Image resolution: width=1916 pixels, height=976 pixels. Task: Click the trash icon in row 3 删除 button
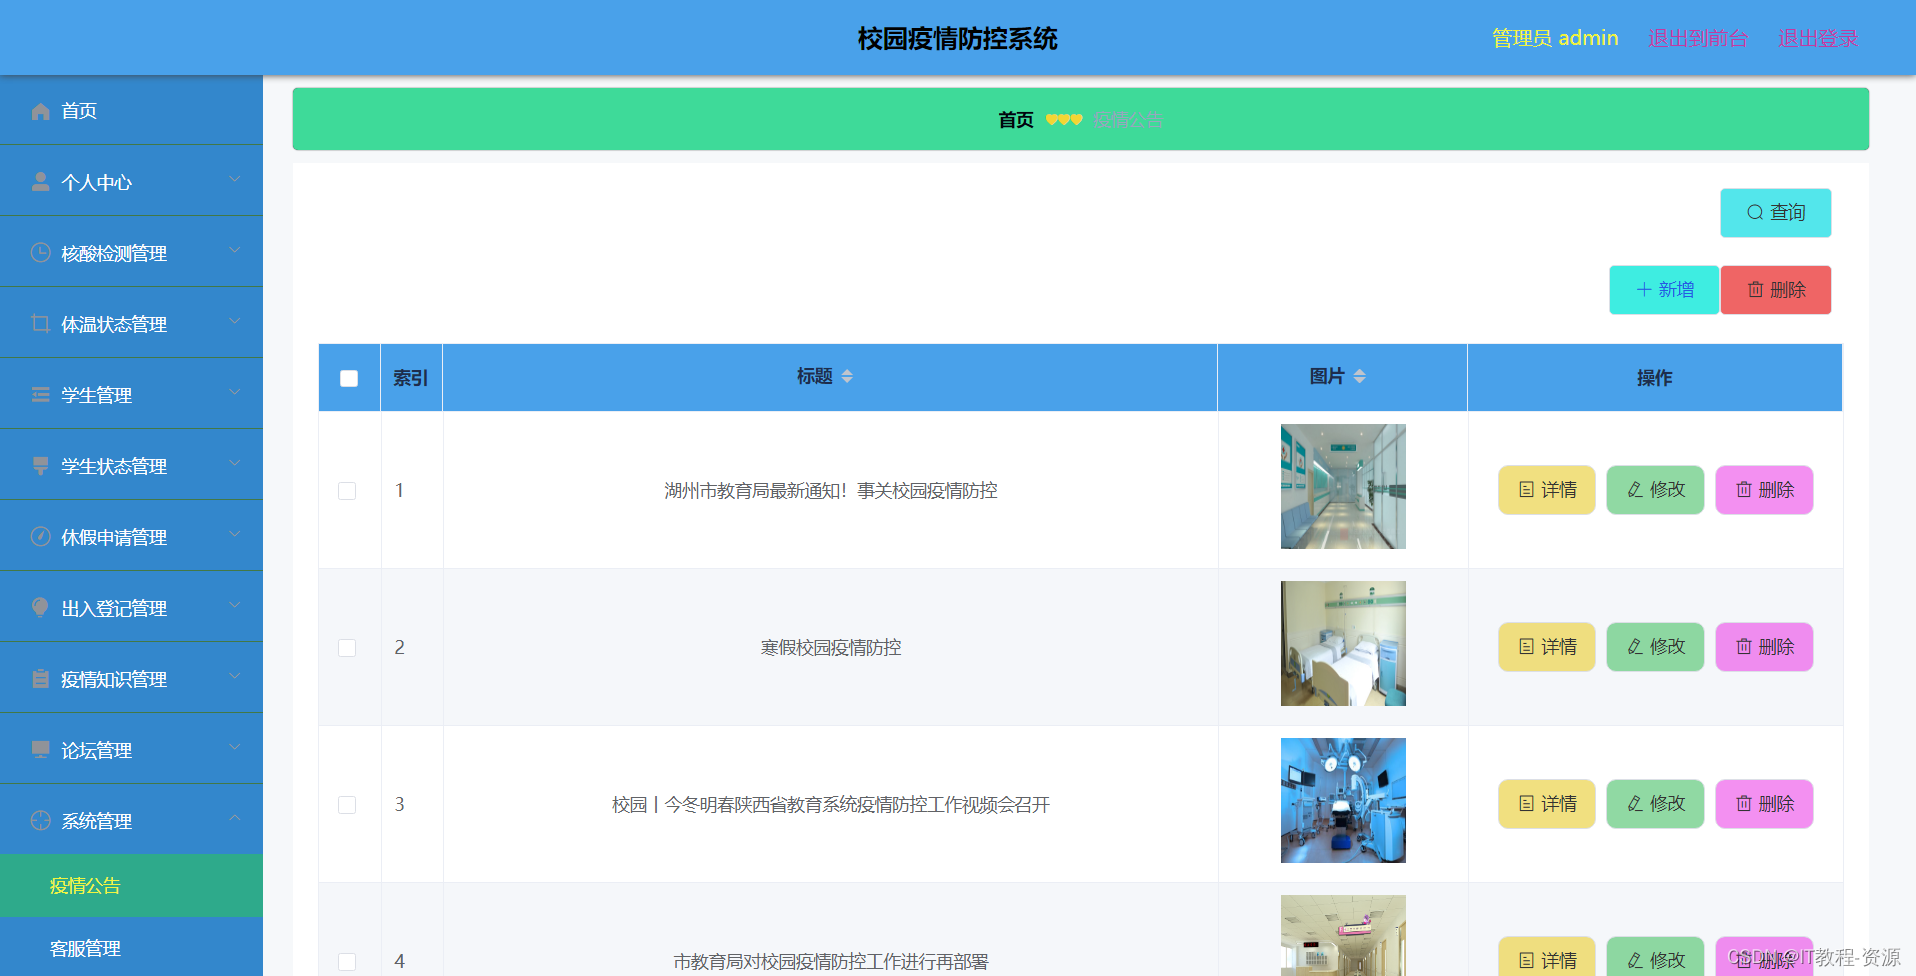click(1744, 804)
